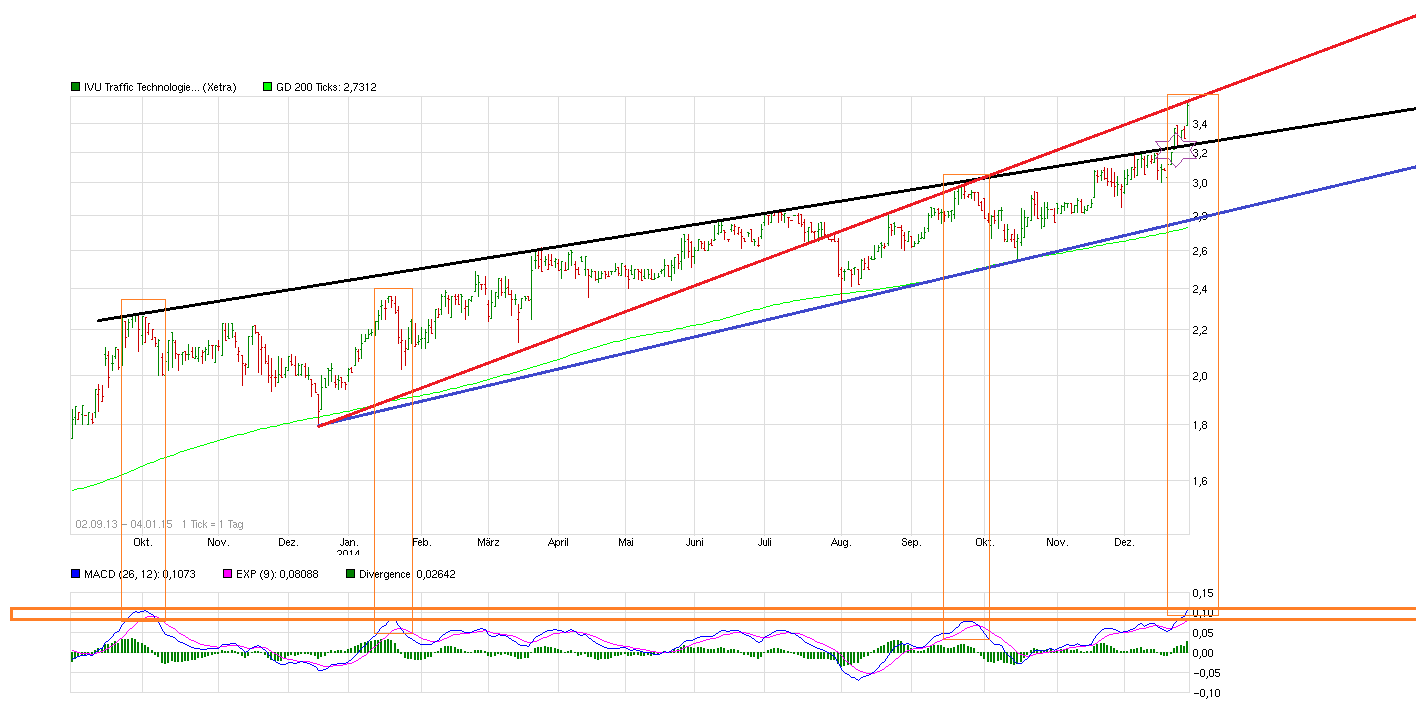Click the 2,0 price axis value
This screenshot has height=727, width=1416.
pos(1199,376)
